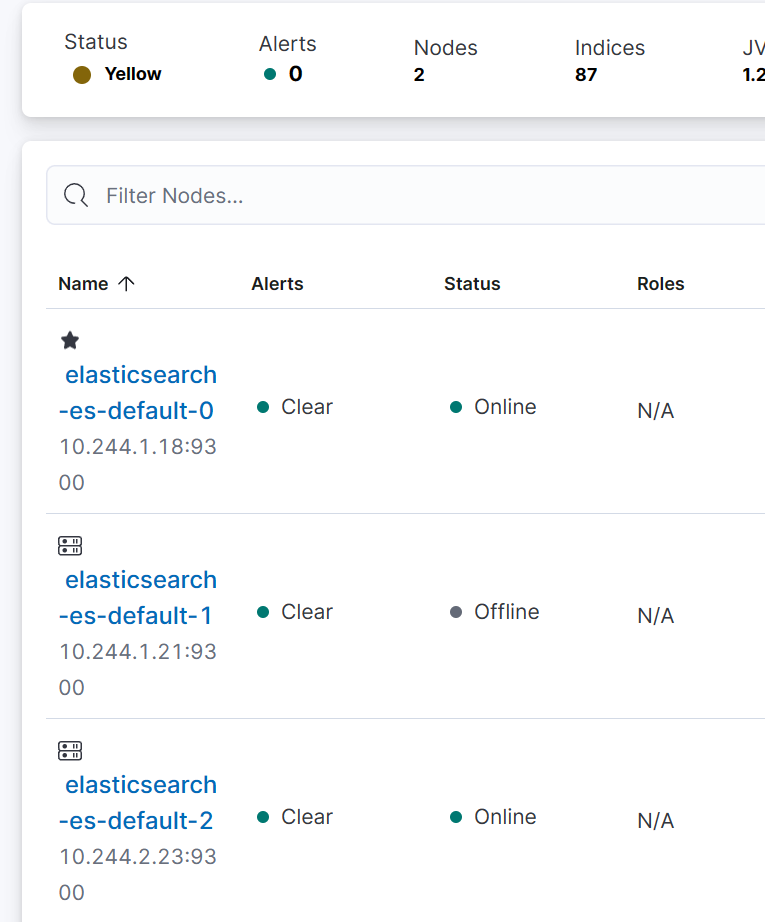
Task: Click the gray Offline status dot
Action: coord(456,612)
